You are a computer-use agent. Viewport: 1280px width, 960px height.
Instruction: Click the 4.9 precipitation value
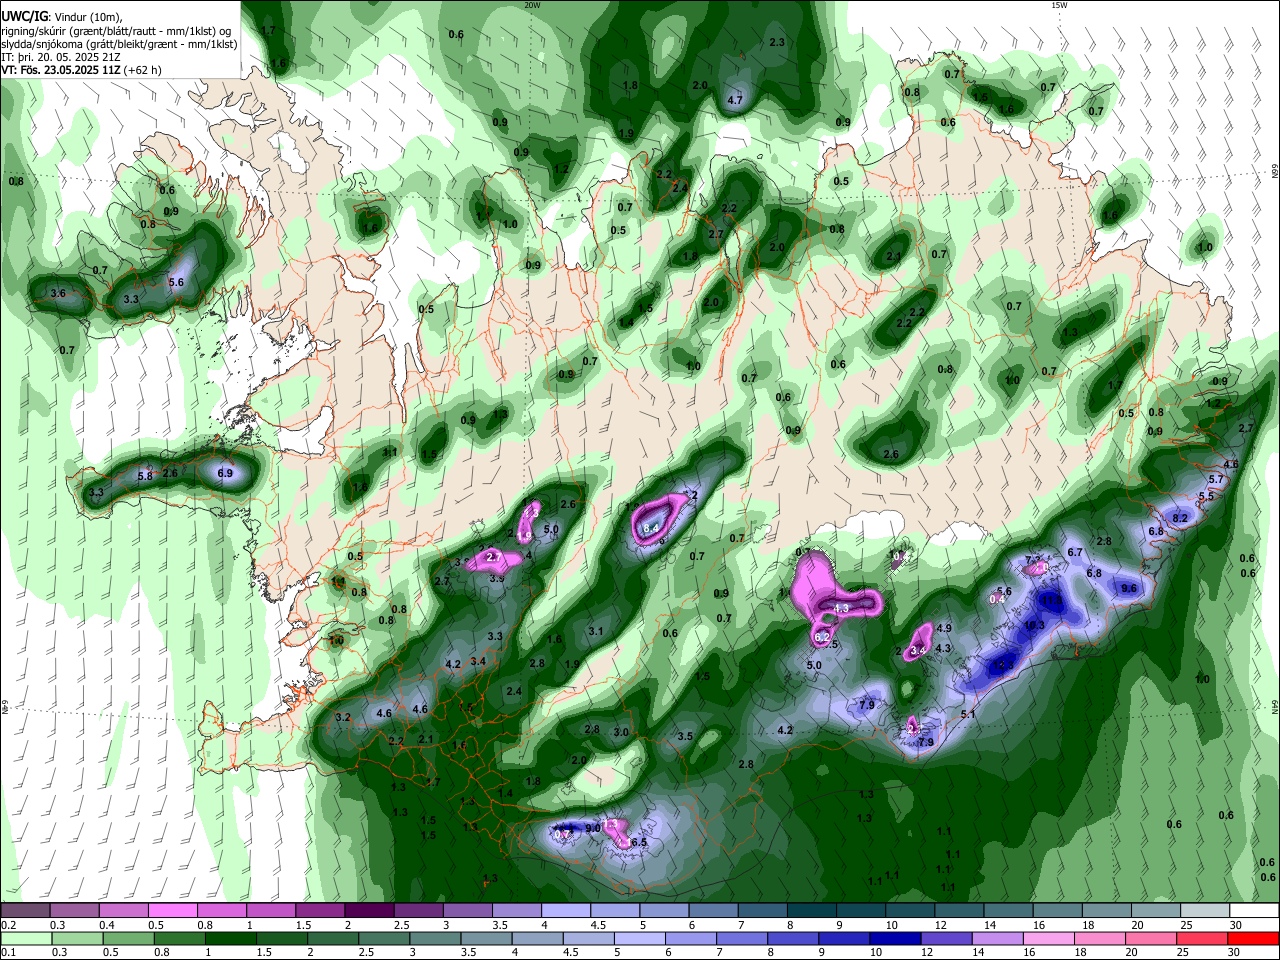point(943,628)
